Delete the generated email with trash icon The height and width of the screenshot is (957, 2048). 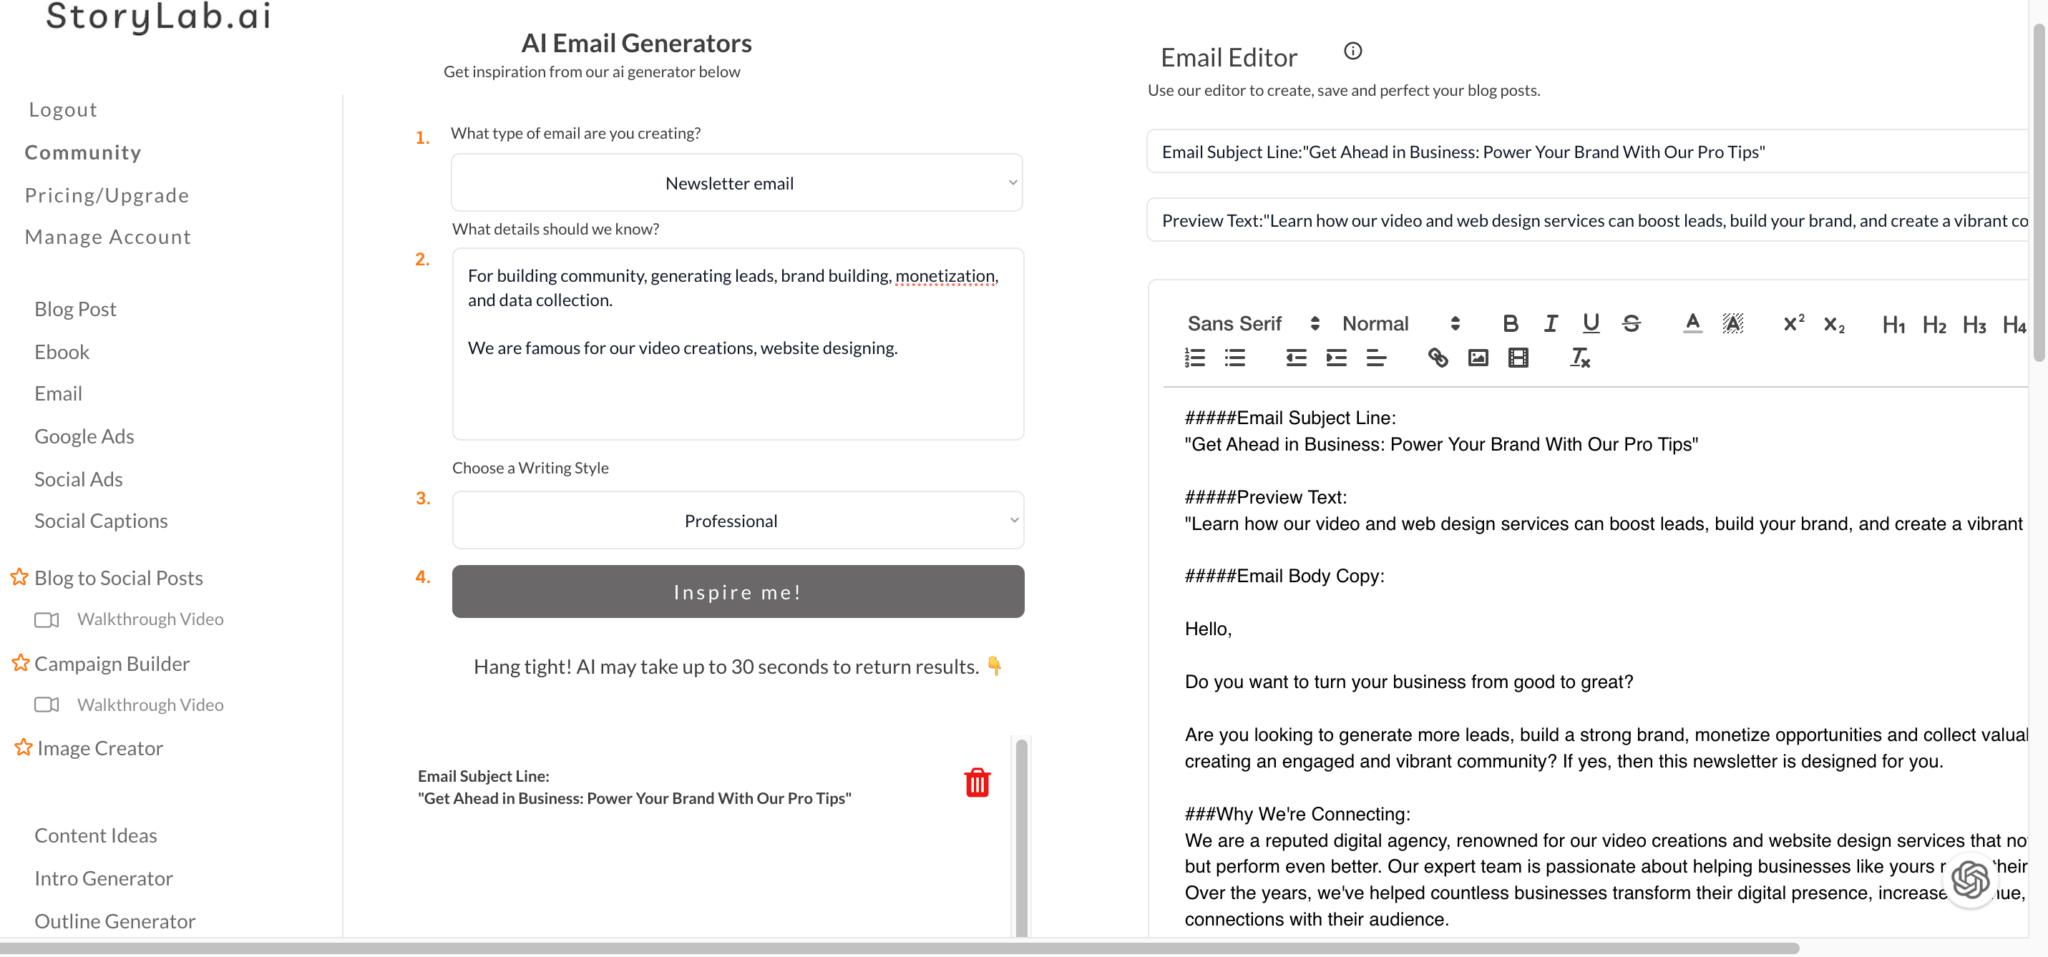coord(977,782)
